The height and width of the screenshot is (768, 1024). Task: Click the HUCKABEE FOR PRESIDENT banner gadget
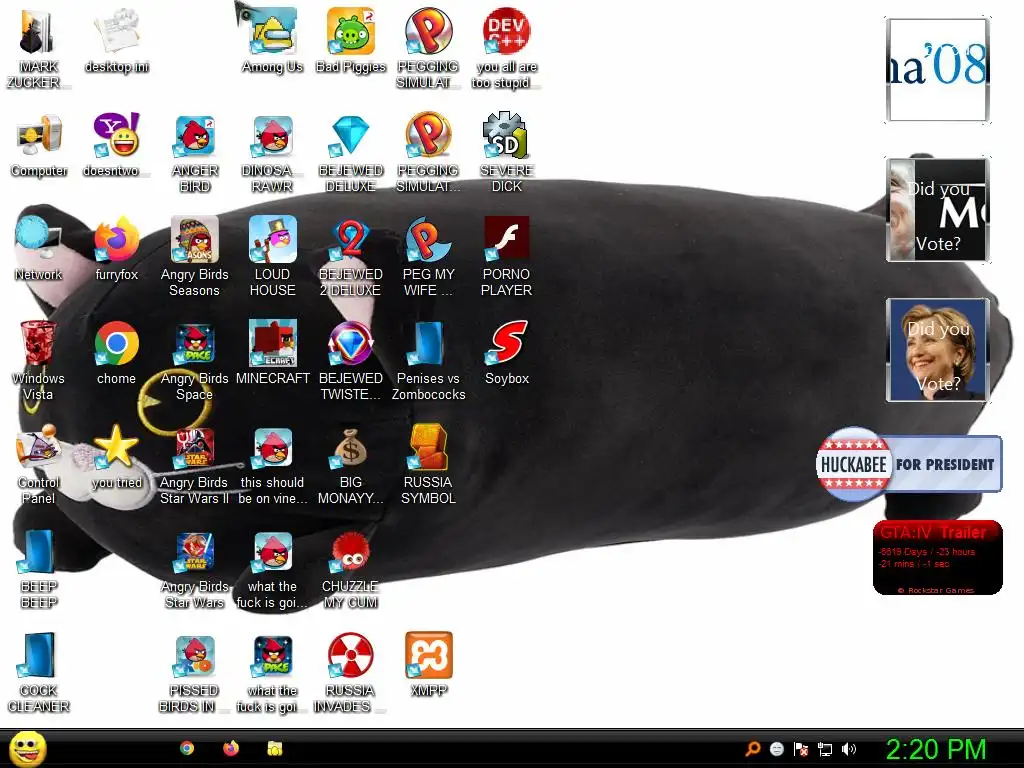point(908,464)
